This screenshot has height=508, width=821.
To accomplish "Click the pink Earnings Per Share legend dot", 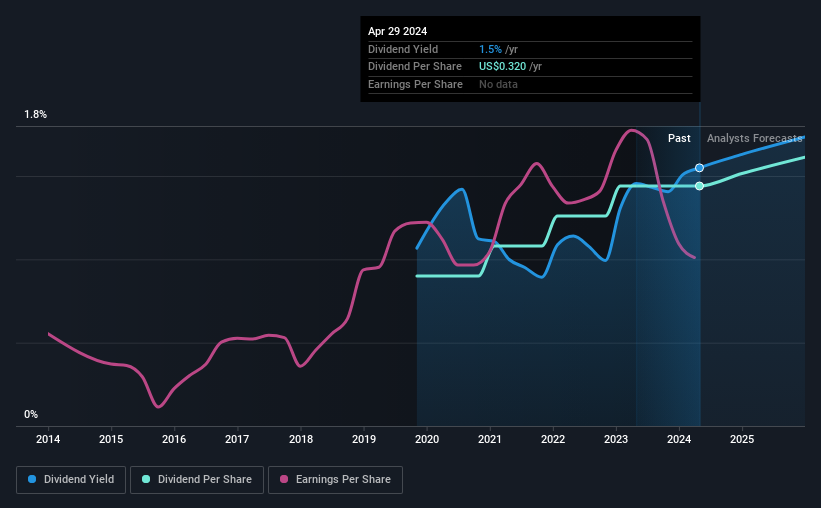I will point(284,479).
